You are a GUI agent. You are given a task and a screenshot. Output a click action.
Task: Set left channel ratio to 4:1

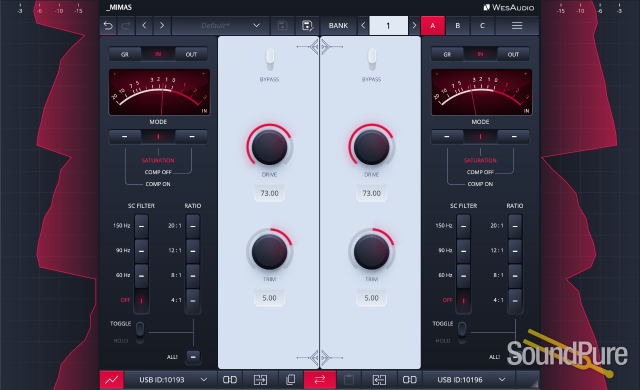(193, 301)
